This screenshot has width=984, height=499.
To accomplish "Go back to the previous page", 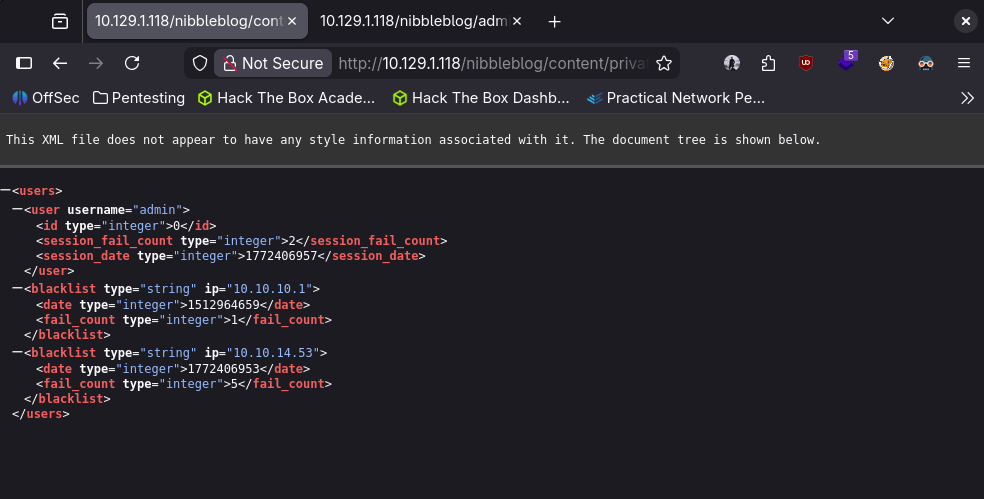I will pyautogui.click(x=60, y=63).
